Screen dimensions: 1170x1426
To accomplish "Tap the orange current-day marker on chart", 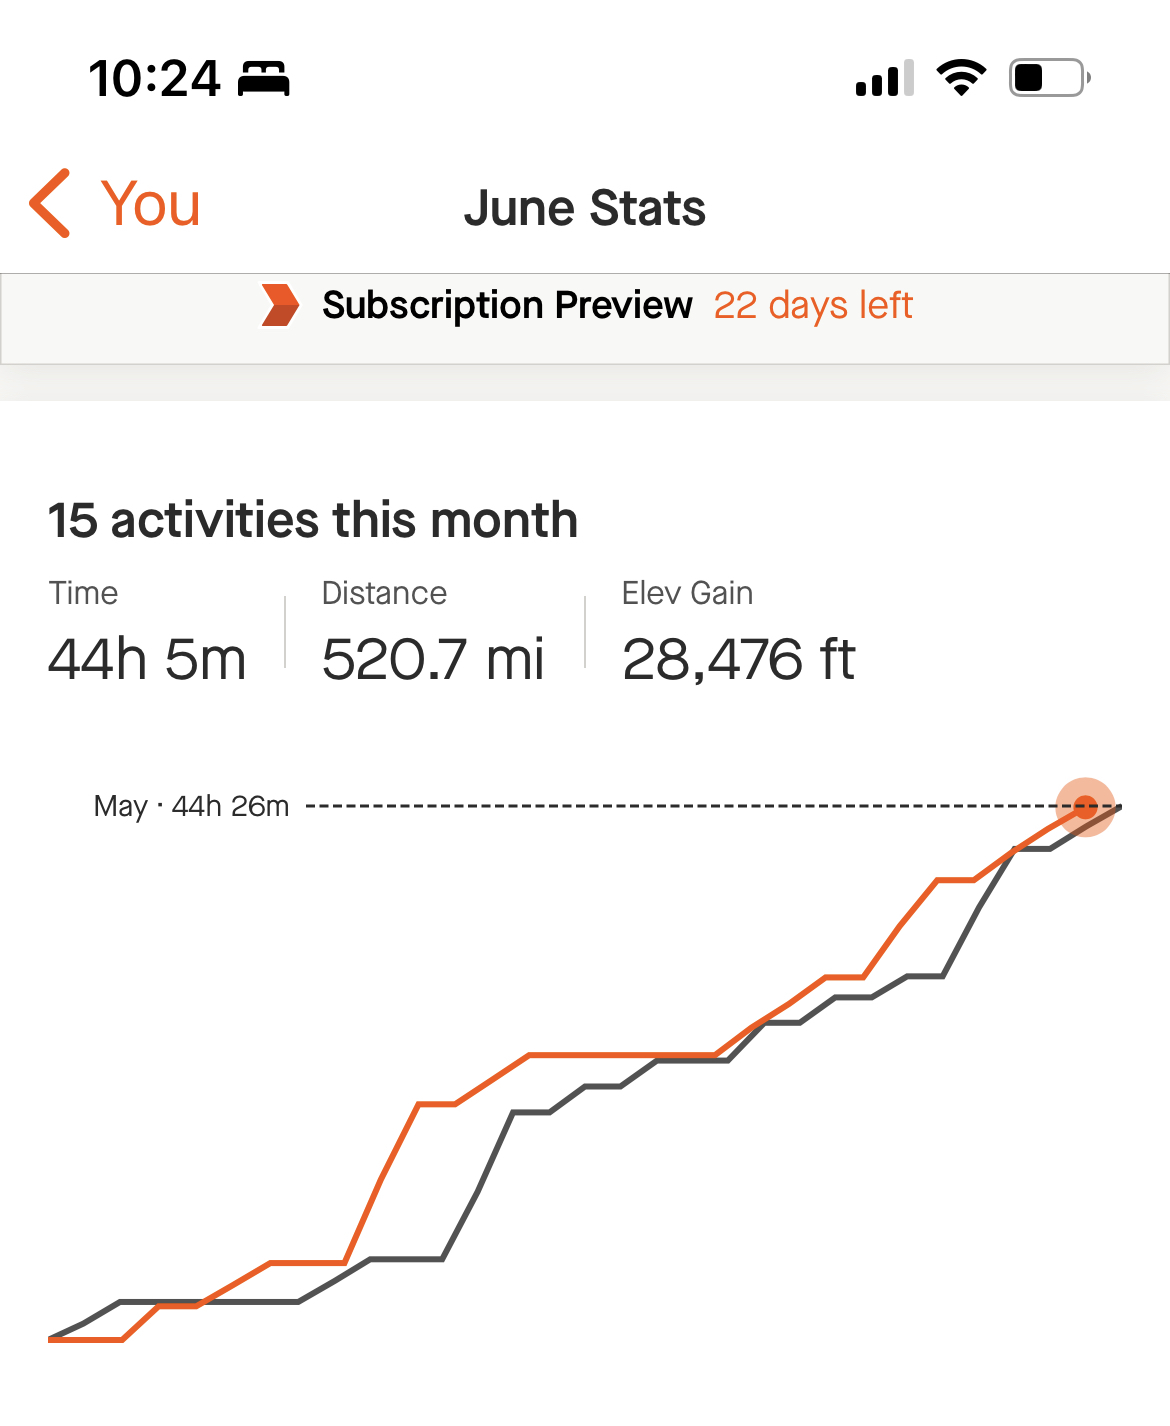I will point(1086,806).
